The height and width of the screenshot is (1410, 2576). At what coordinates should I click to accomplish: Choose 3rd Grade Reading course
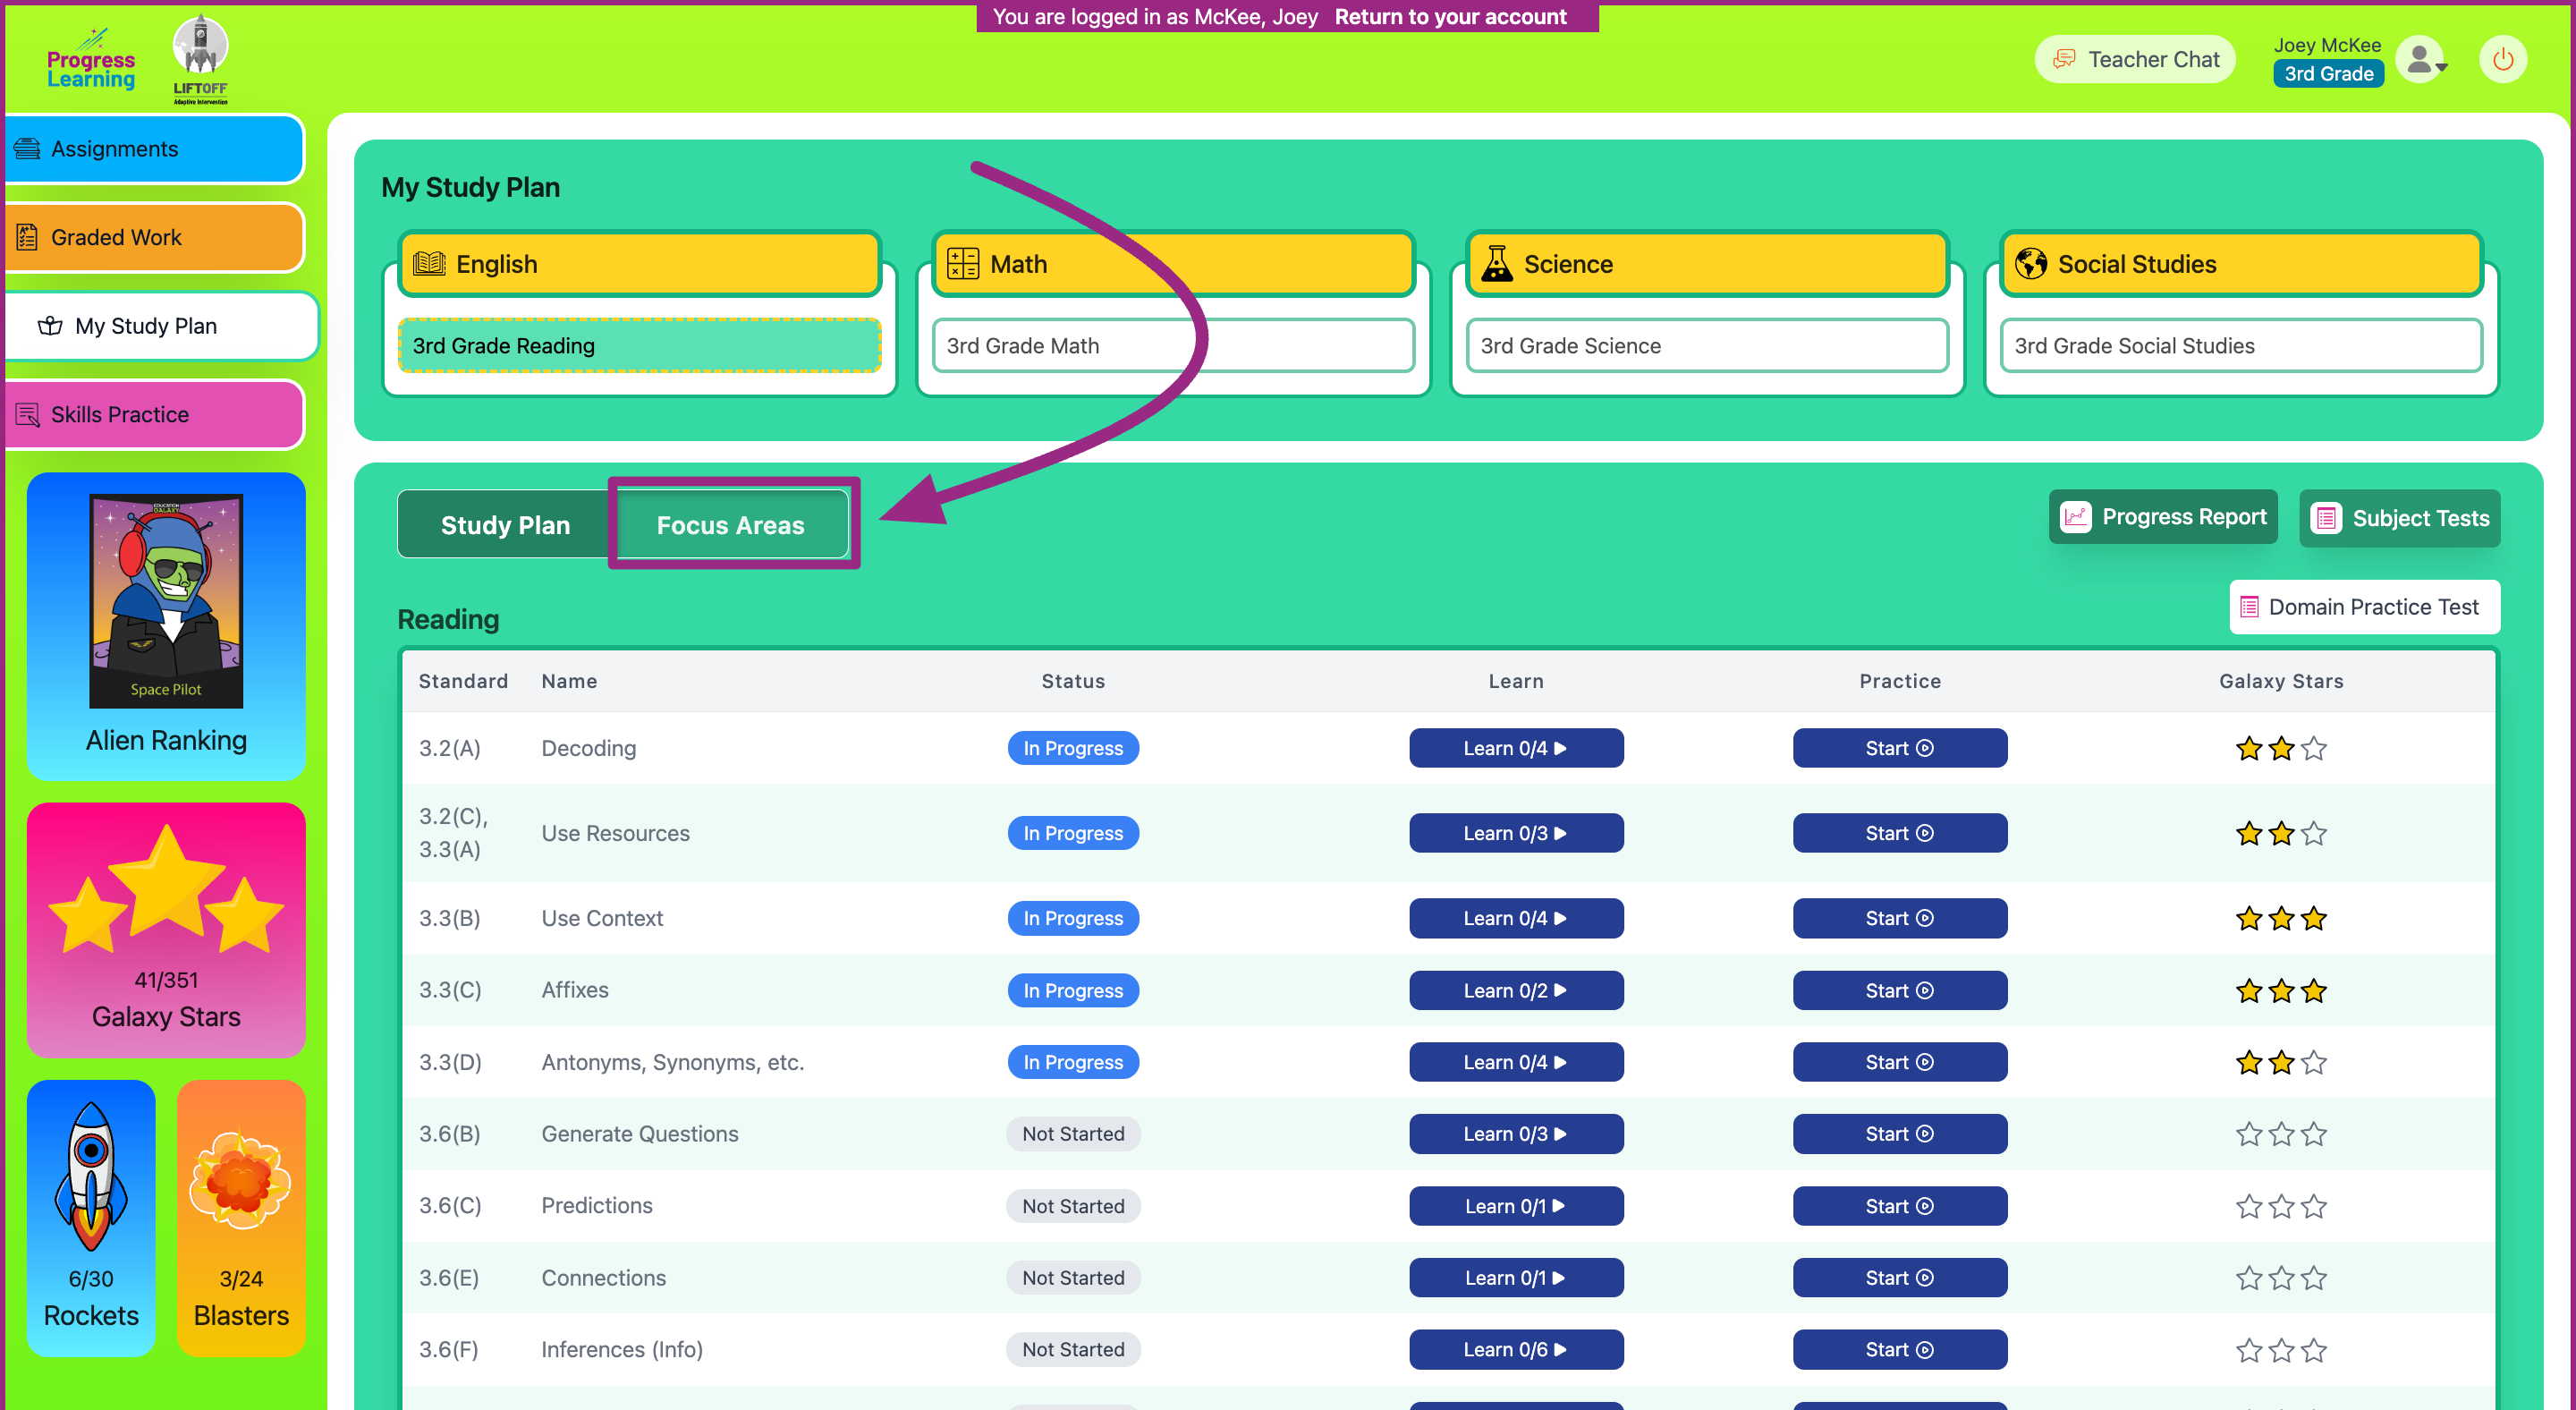[x=639, y=346]
